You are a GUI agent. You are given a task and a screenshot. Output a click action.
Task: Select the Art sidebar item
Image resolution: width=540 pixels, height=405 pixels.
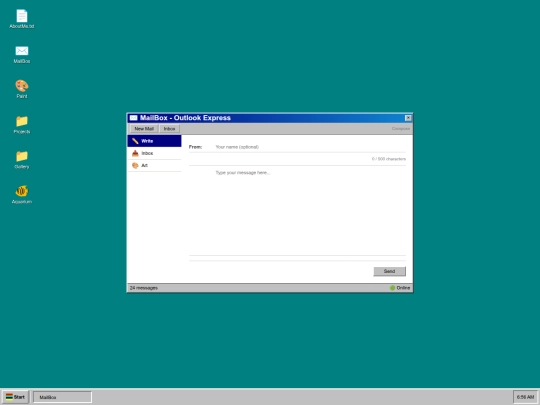coord(154,166)
